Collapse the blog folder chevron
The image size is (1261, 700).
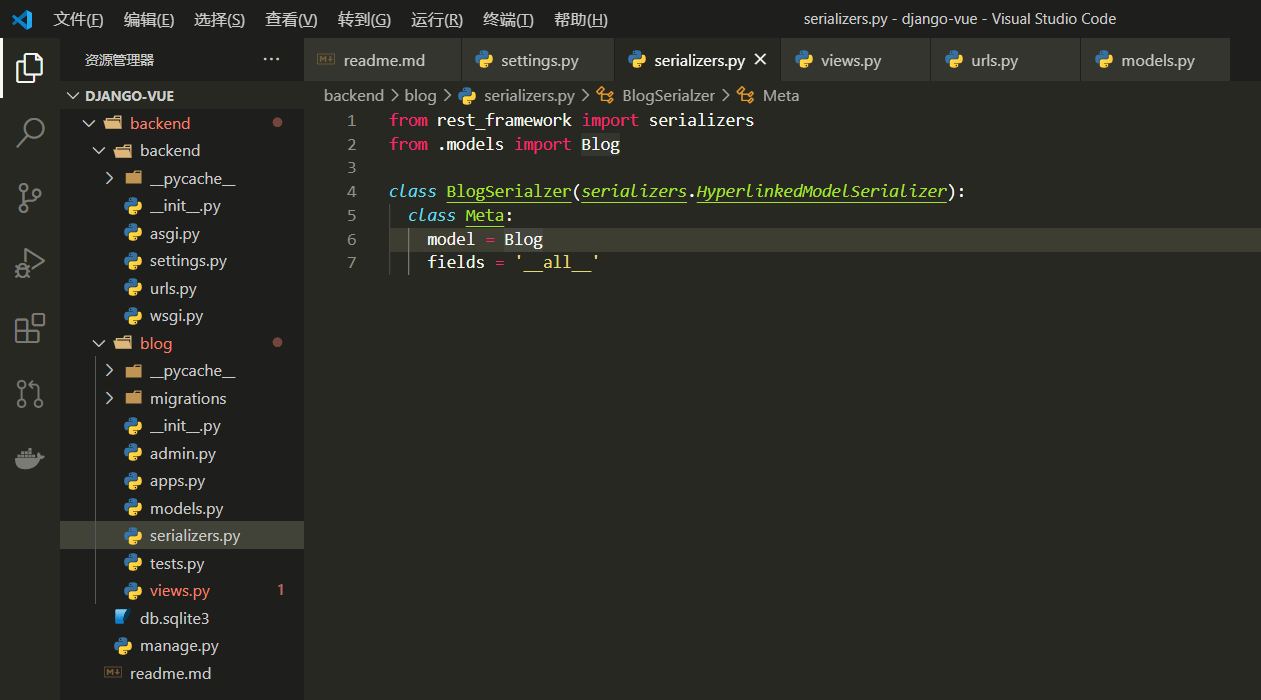pos(99,343)
